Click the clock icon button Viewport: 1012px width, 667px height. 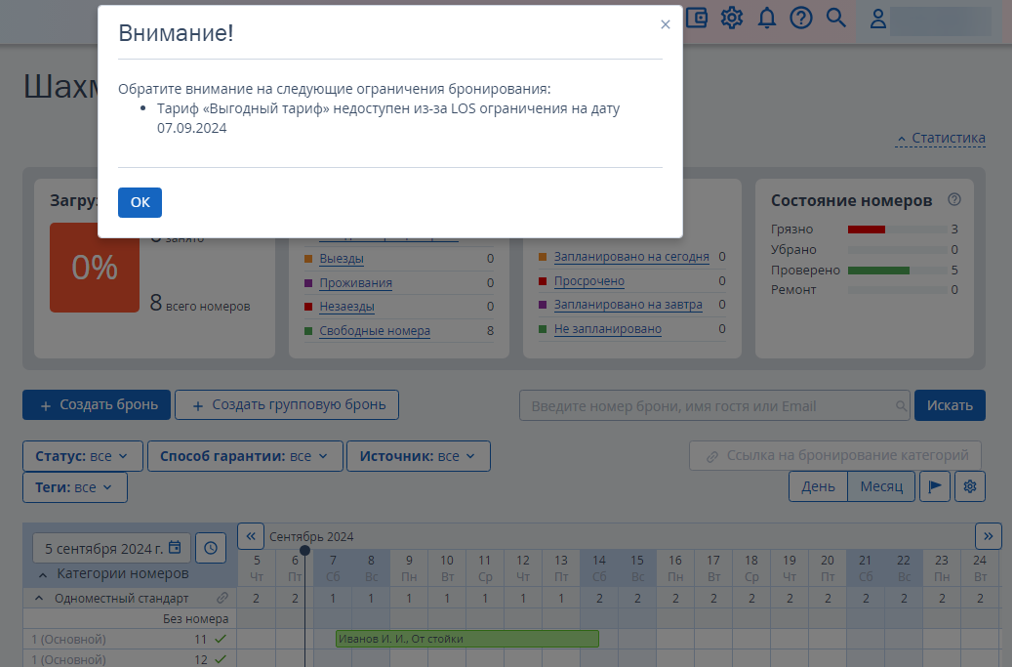(x=210, y=548)
